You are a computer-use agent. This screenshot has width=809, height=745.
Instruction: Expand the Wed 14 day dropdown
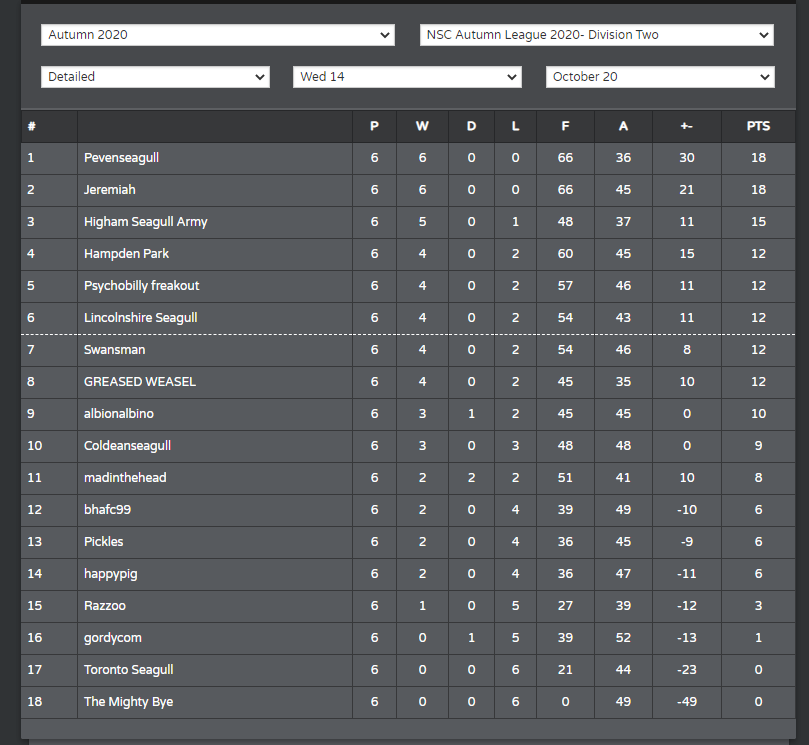coord(407,77)
